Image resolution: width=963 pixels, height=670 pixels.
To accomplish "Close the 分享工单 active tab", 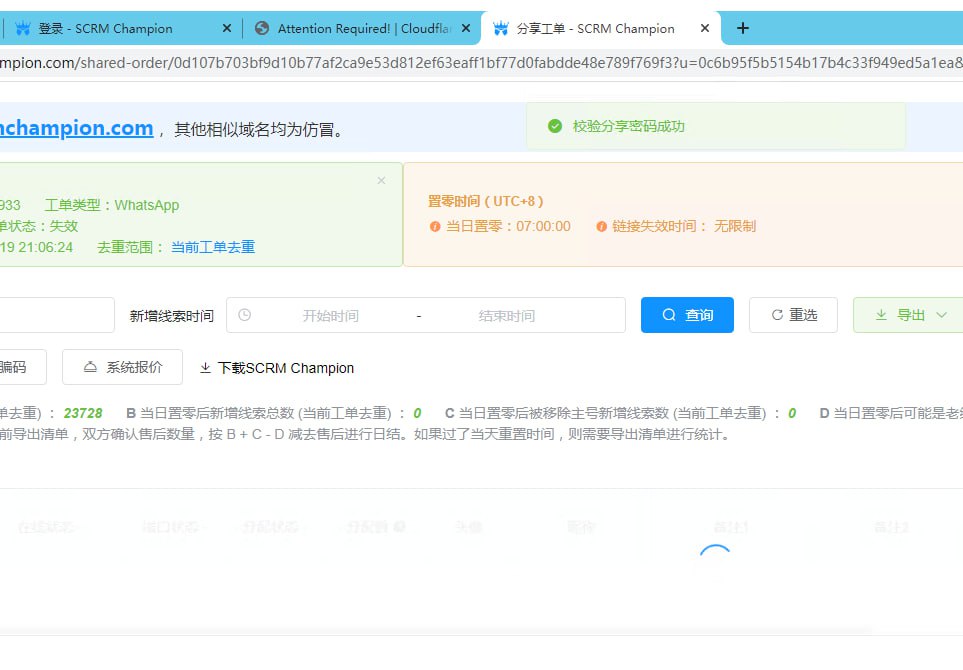I will [x=705, y=29].
